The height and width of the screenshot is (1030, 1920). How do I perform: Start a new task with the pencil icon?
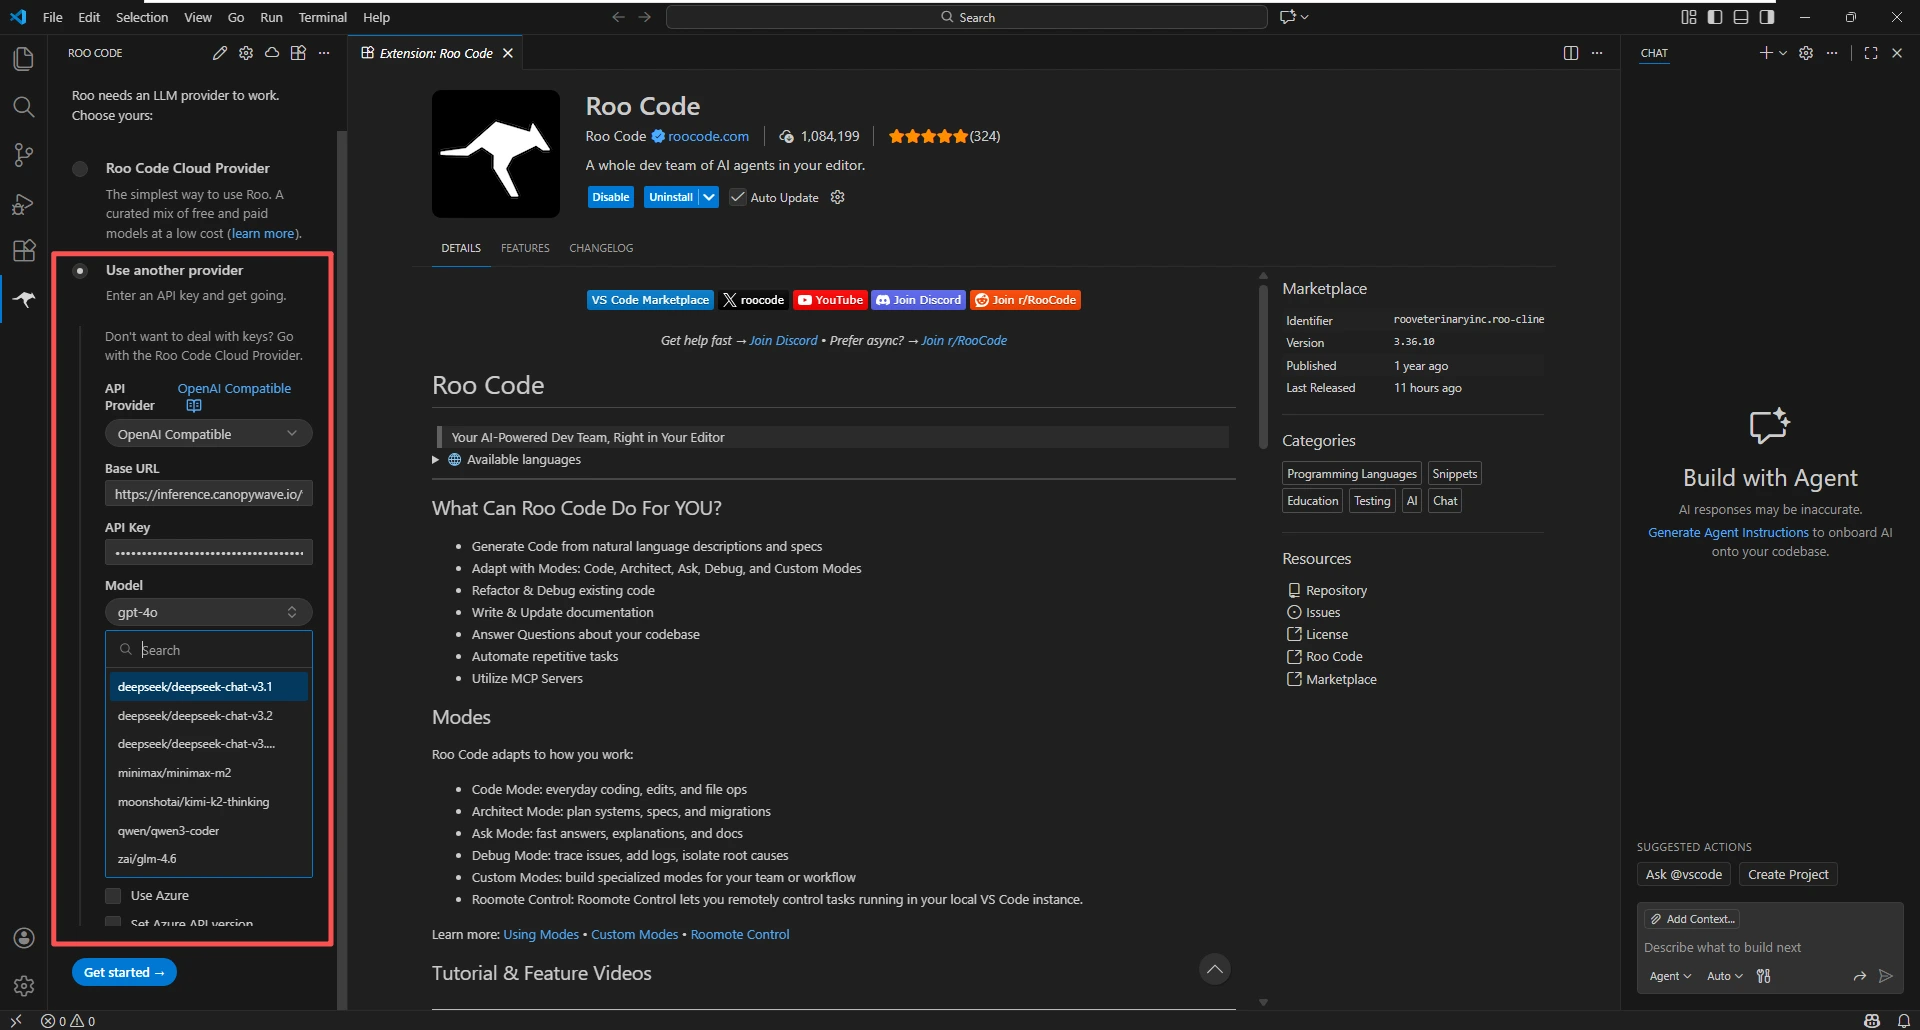pyautogui.click(x=220, y=53)
